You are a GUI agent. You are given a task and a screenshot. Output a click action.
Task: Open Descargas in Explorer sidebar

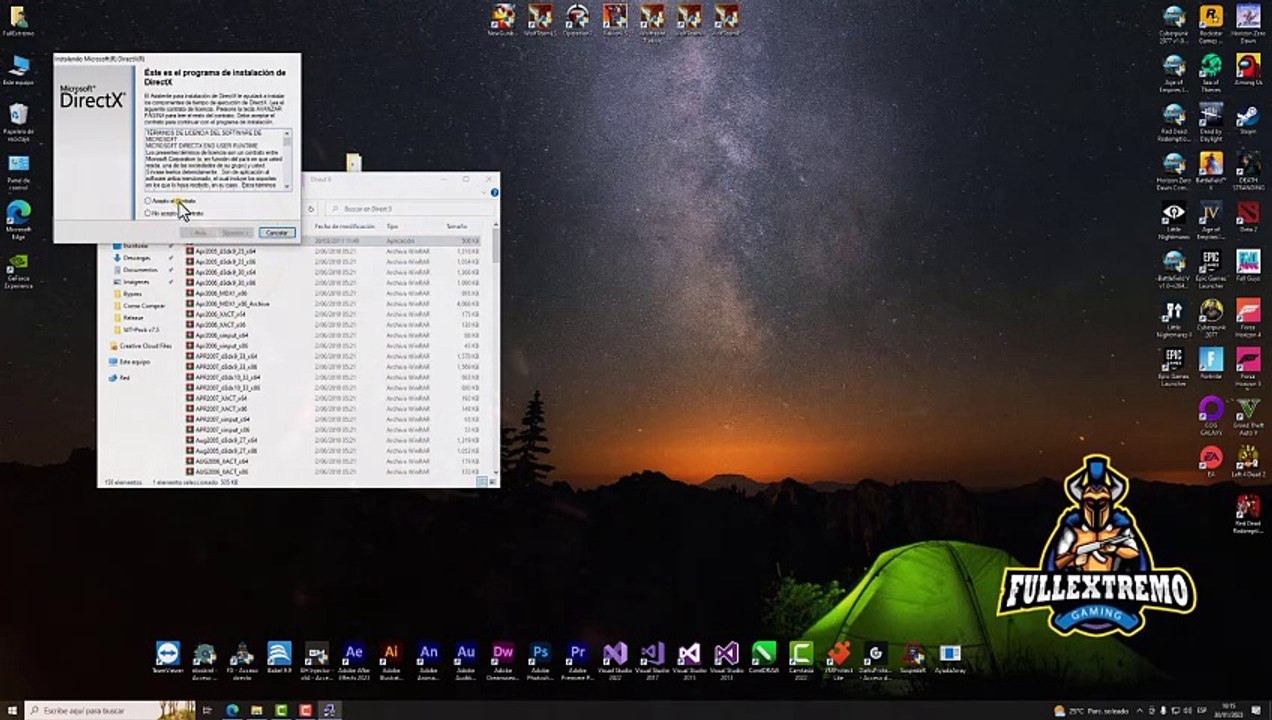(137, 258)
